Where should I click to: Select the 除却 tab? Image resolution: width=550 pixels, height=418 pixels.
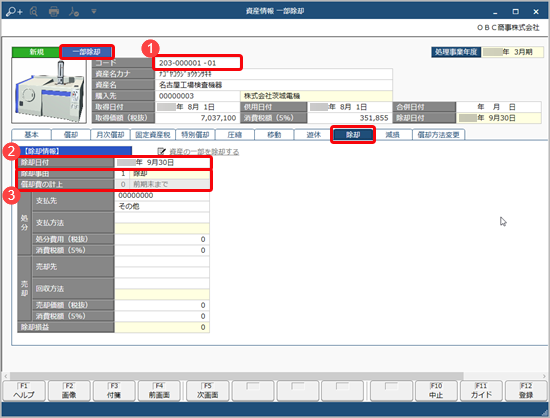click(353, 135)
